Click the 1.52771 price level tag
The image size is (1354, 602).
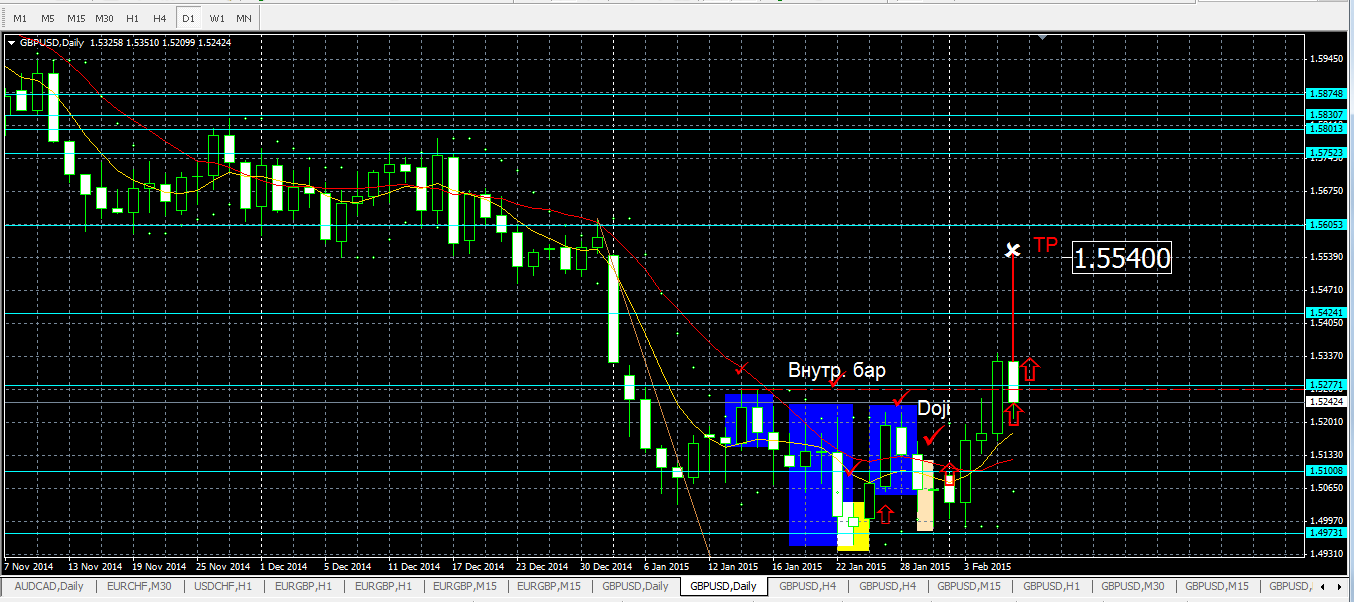click(1327, 385)
